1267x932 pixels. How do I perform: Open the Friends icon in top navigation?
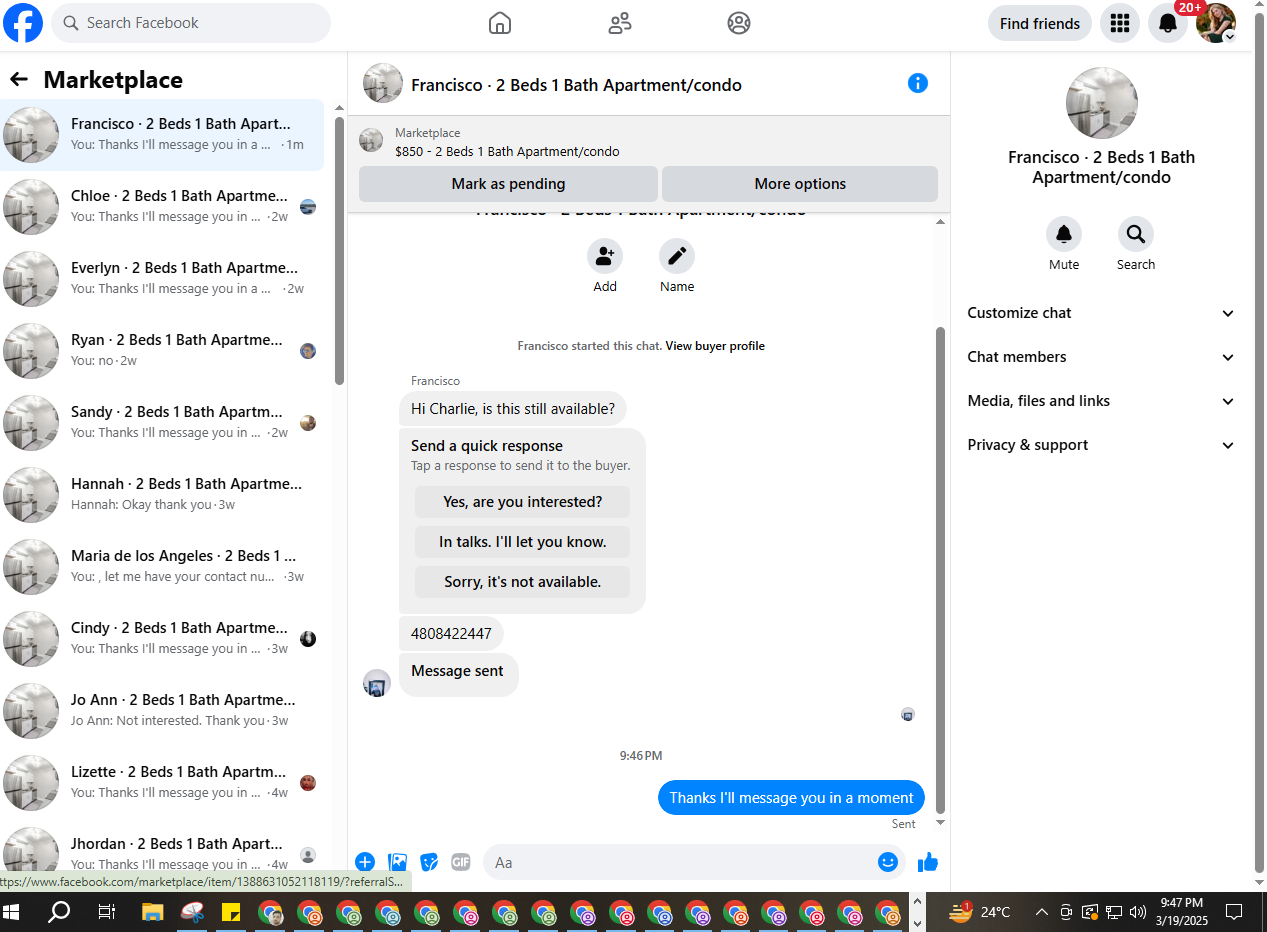pos(620,23)
